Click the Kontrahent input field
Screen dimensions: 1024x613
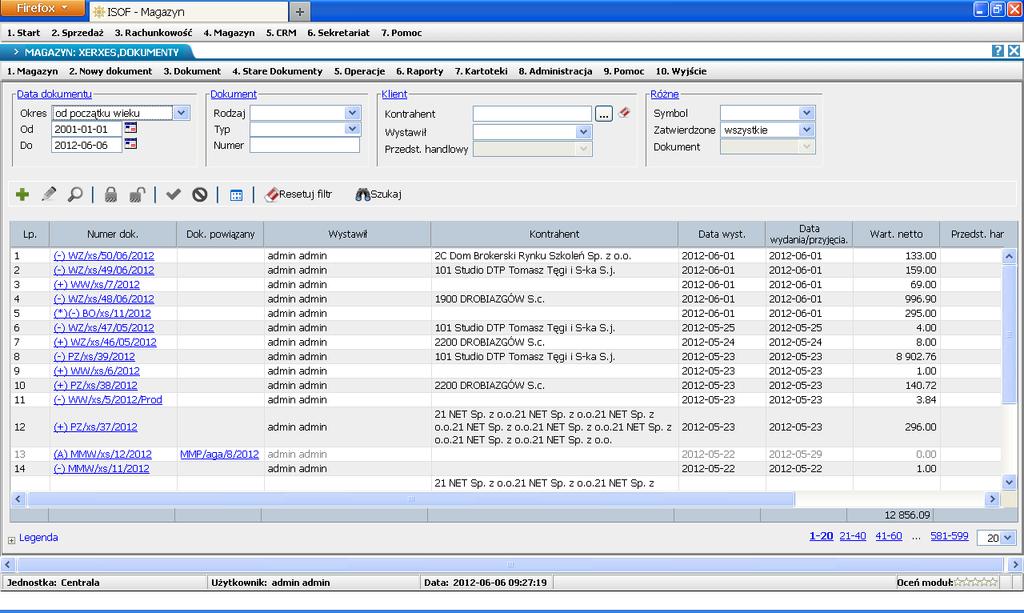[x=532, y=114]
